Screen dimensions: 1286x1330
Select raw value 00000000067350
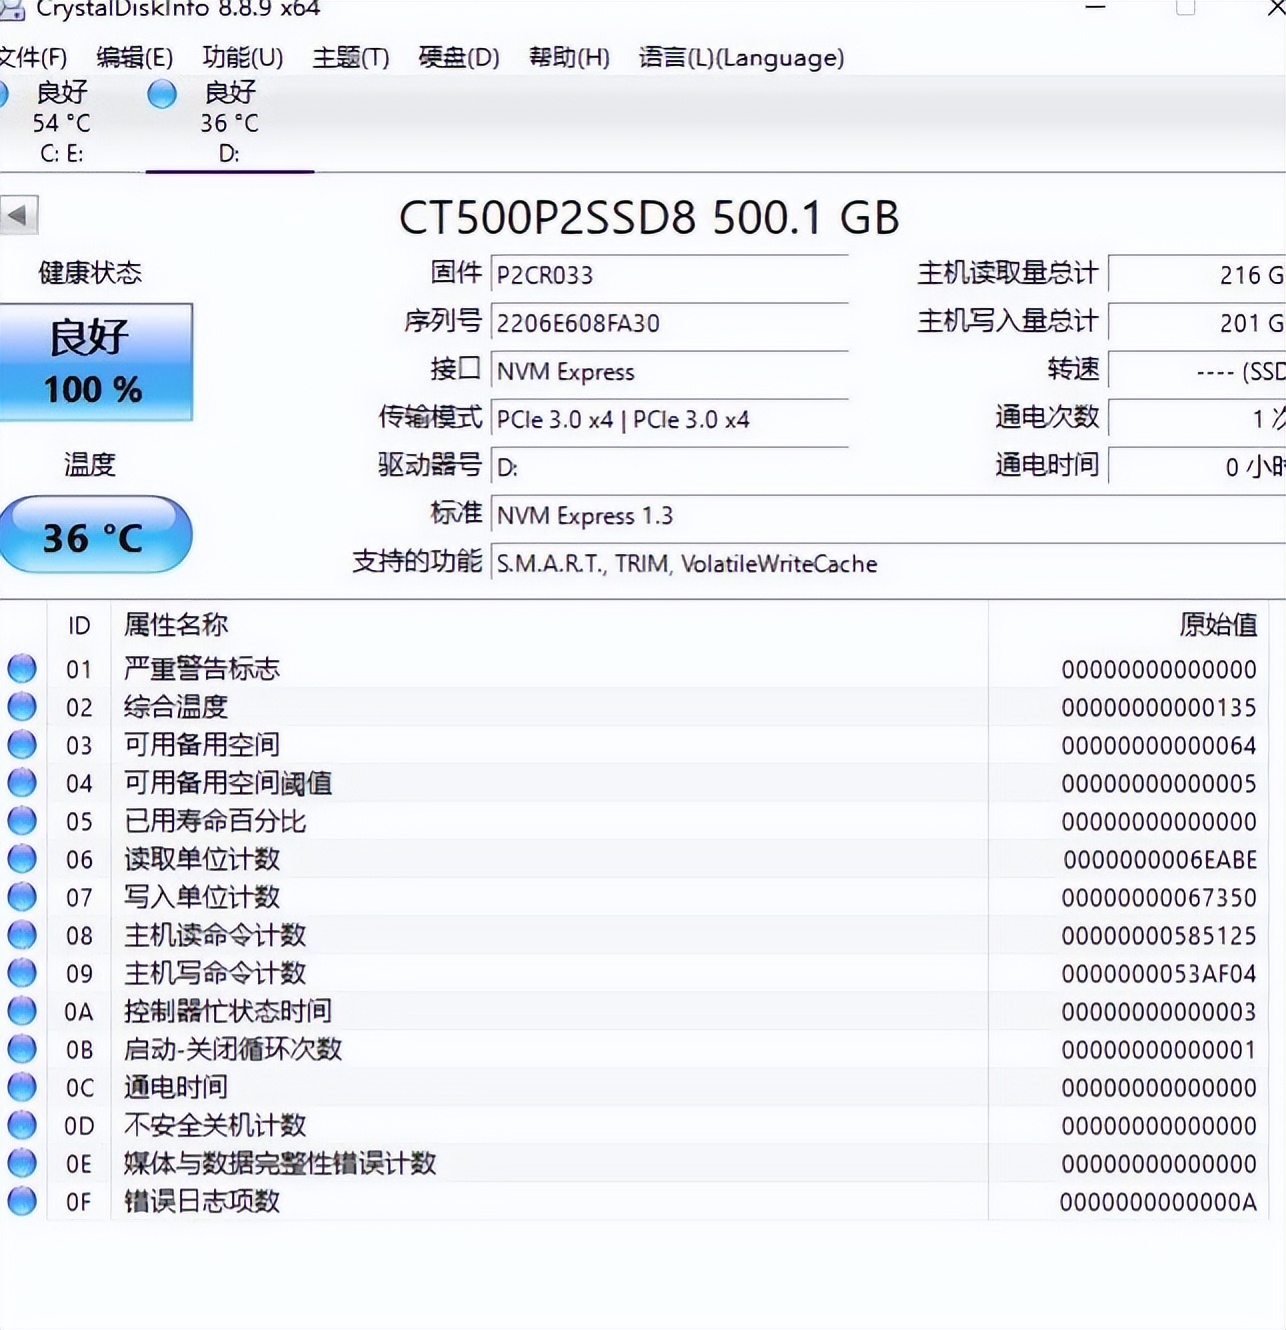point(1159,897)
